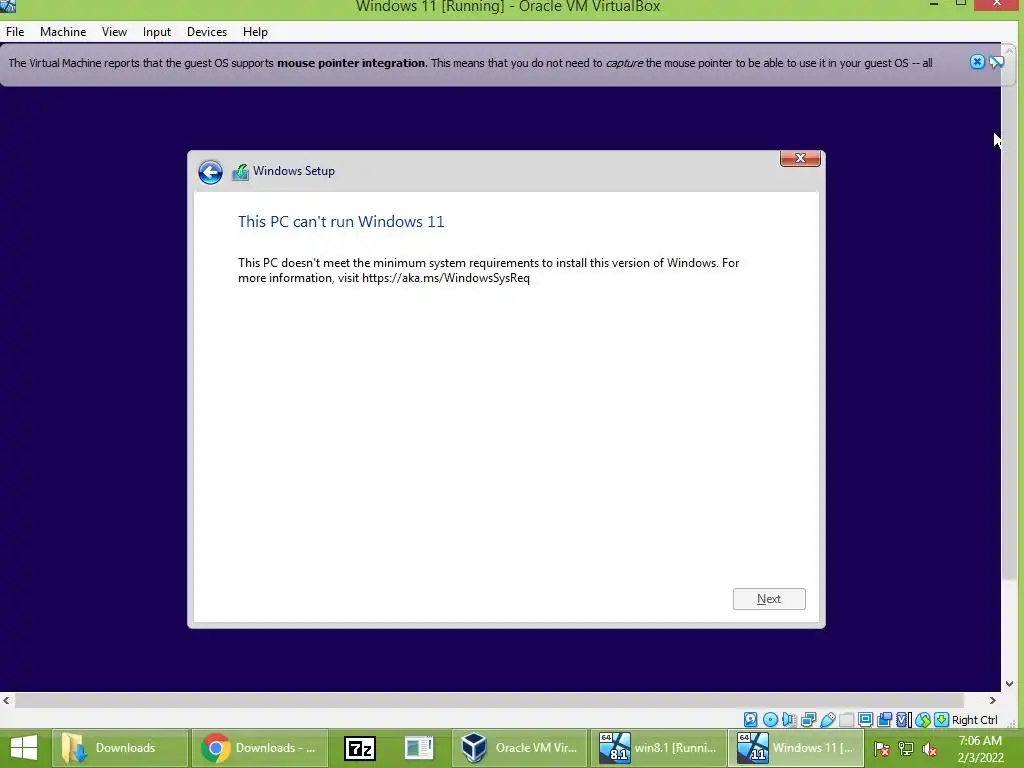Click the mouse integration status icon

point(923,720)
